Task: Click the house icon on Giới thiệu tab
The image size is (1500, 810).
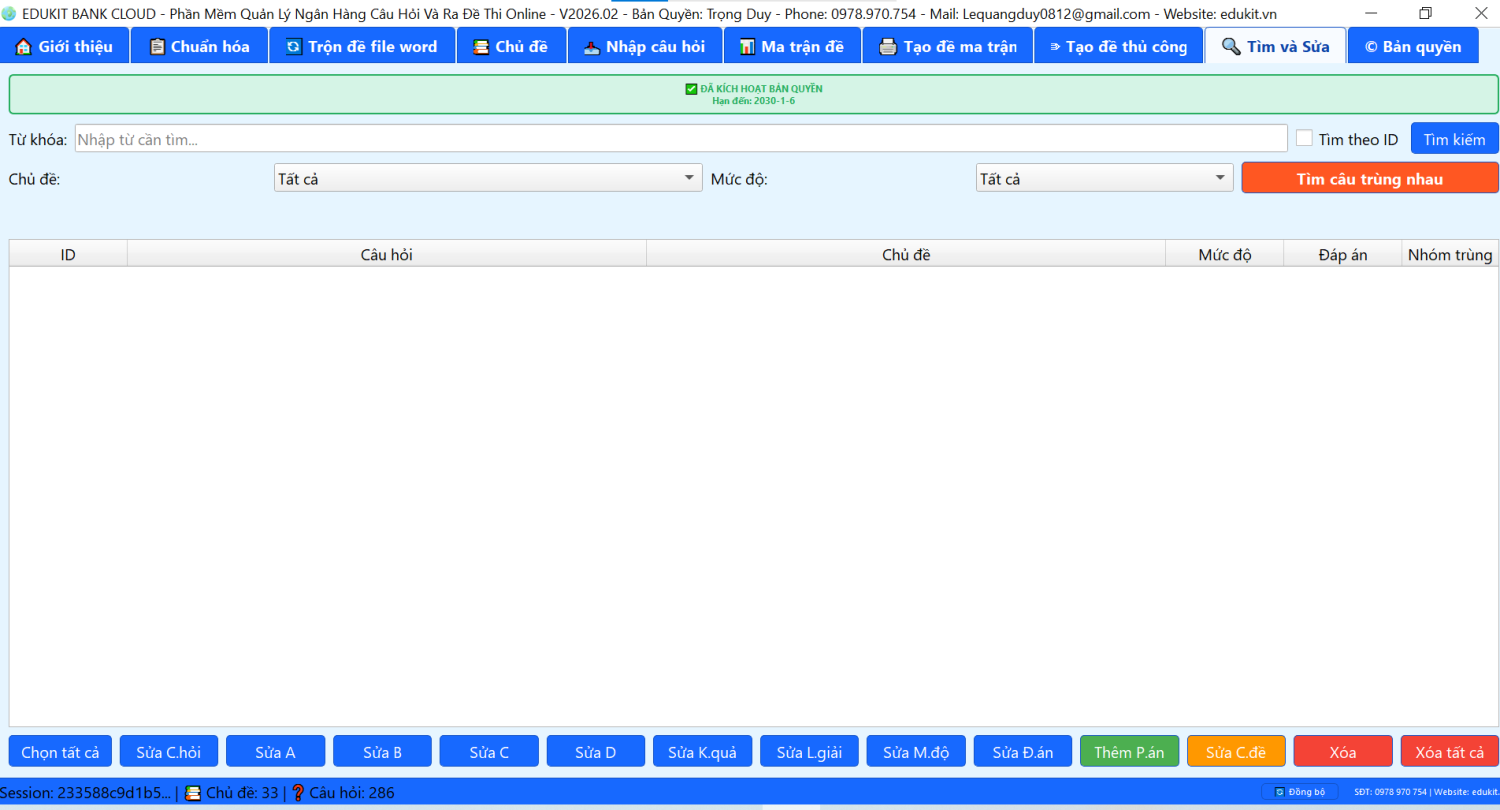Action: [24, 47]
